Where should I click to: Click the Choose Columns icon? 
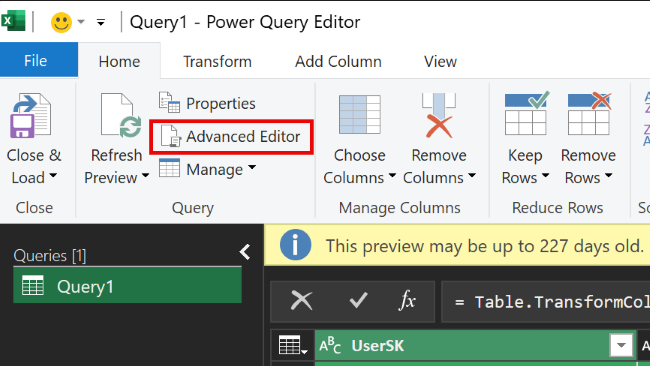pos(359,114)
